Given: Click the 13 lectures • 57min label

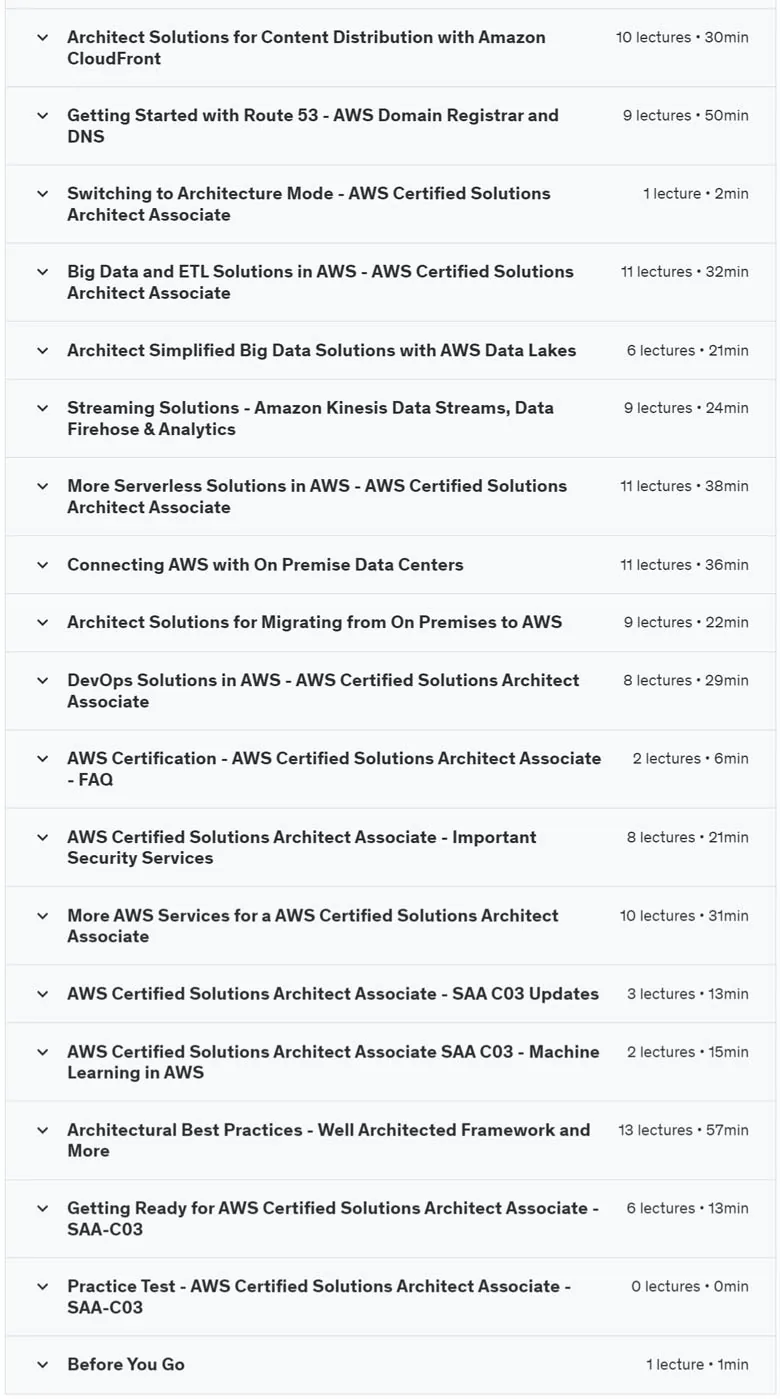Looking at the screenshot, I should pyautogui.click(x=683, y=1130).
